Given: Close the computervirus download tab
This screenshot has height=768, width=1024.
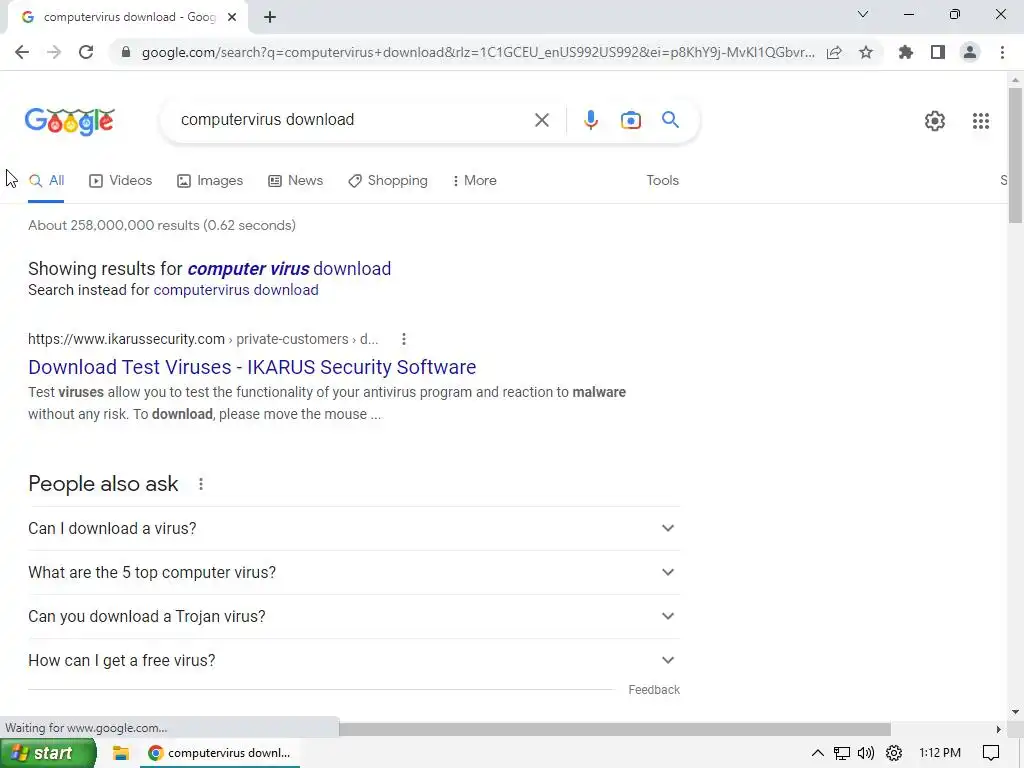Looking at the screenshot, I should 232,17.
